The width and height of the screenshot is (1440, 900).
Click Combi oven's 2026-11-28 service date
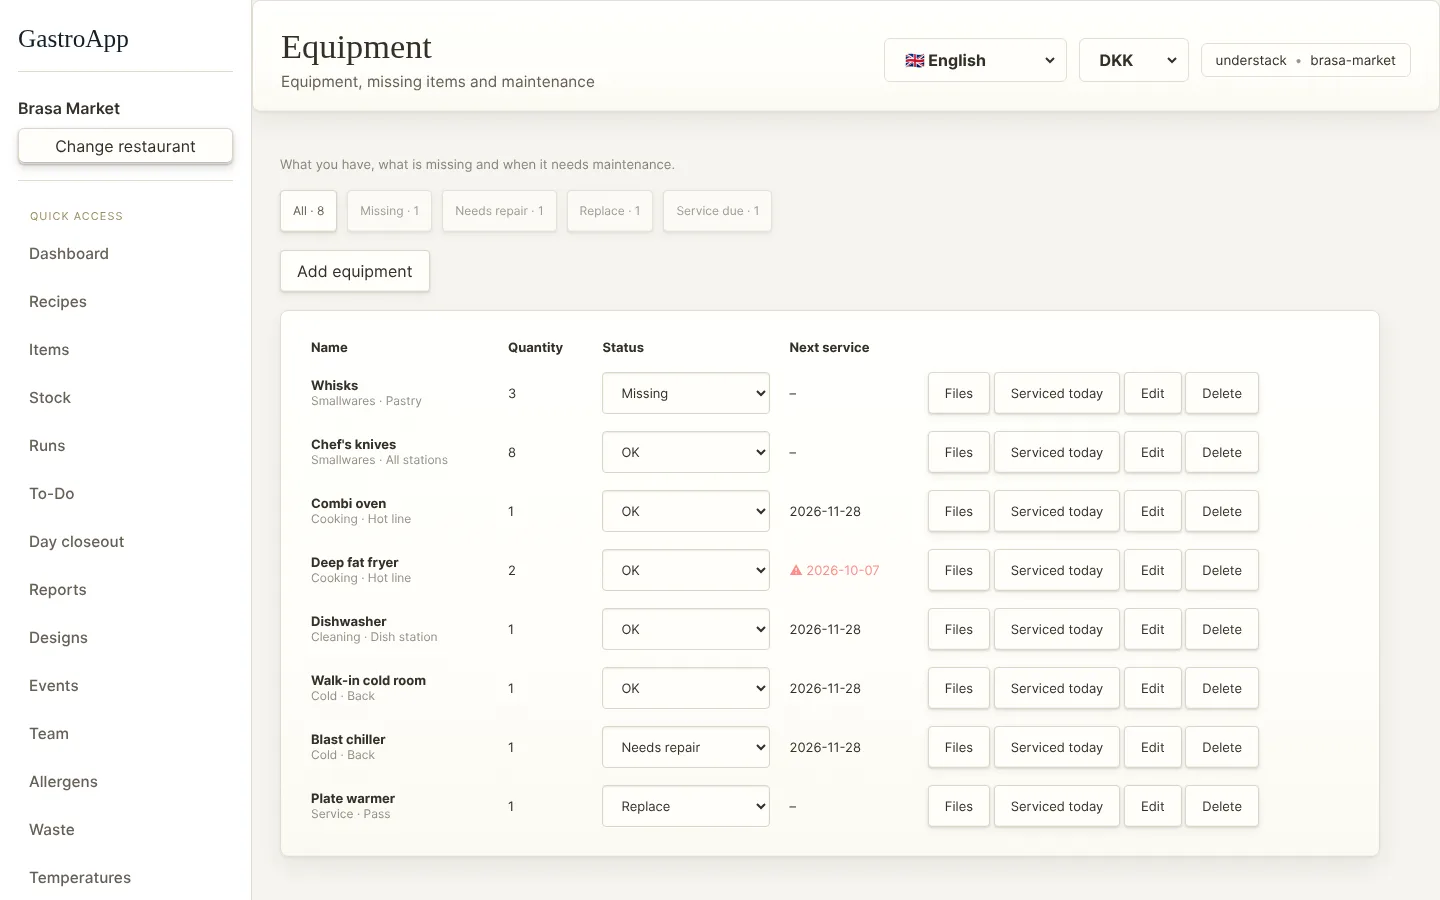coord(825,511)
